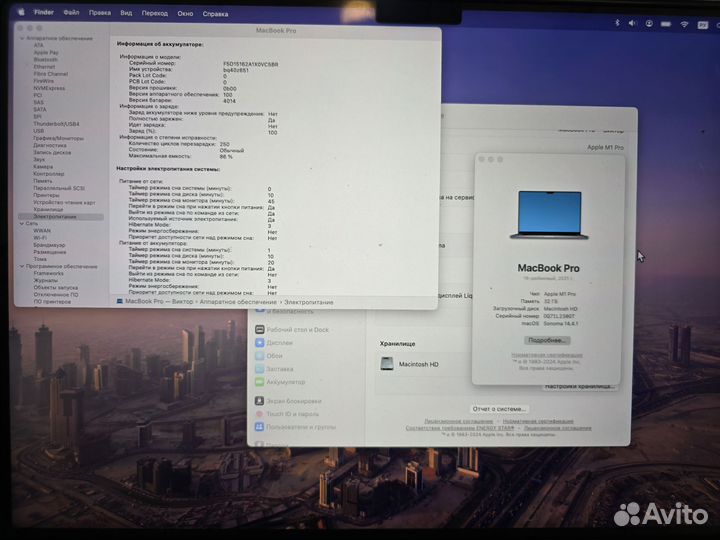The image size is (720, 540).
Task: Select Thunderbolt/USB4 in sidebar
Action: (x=56, y=124)
